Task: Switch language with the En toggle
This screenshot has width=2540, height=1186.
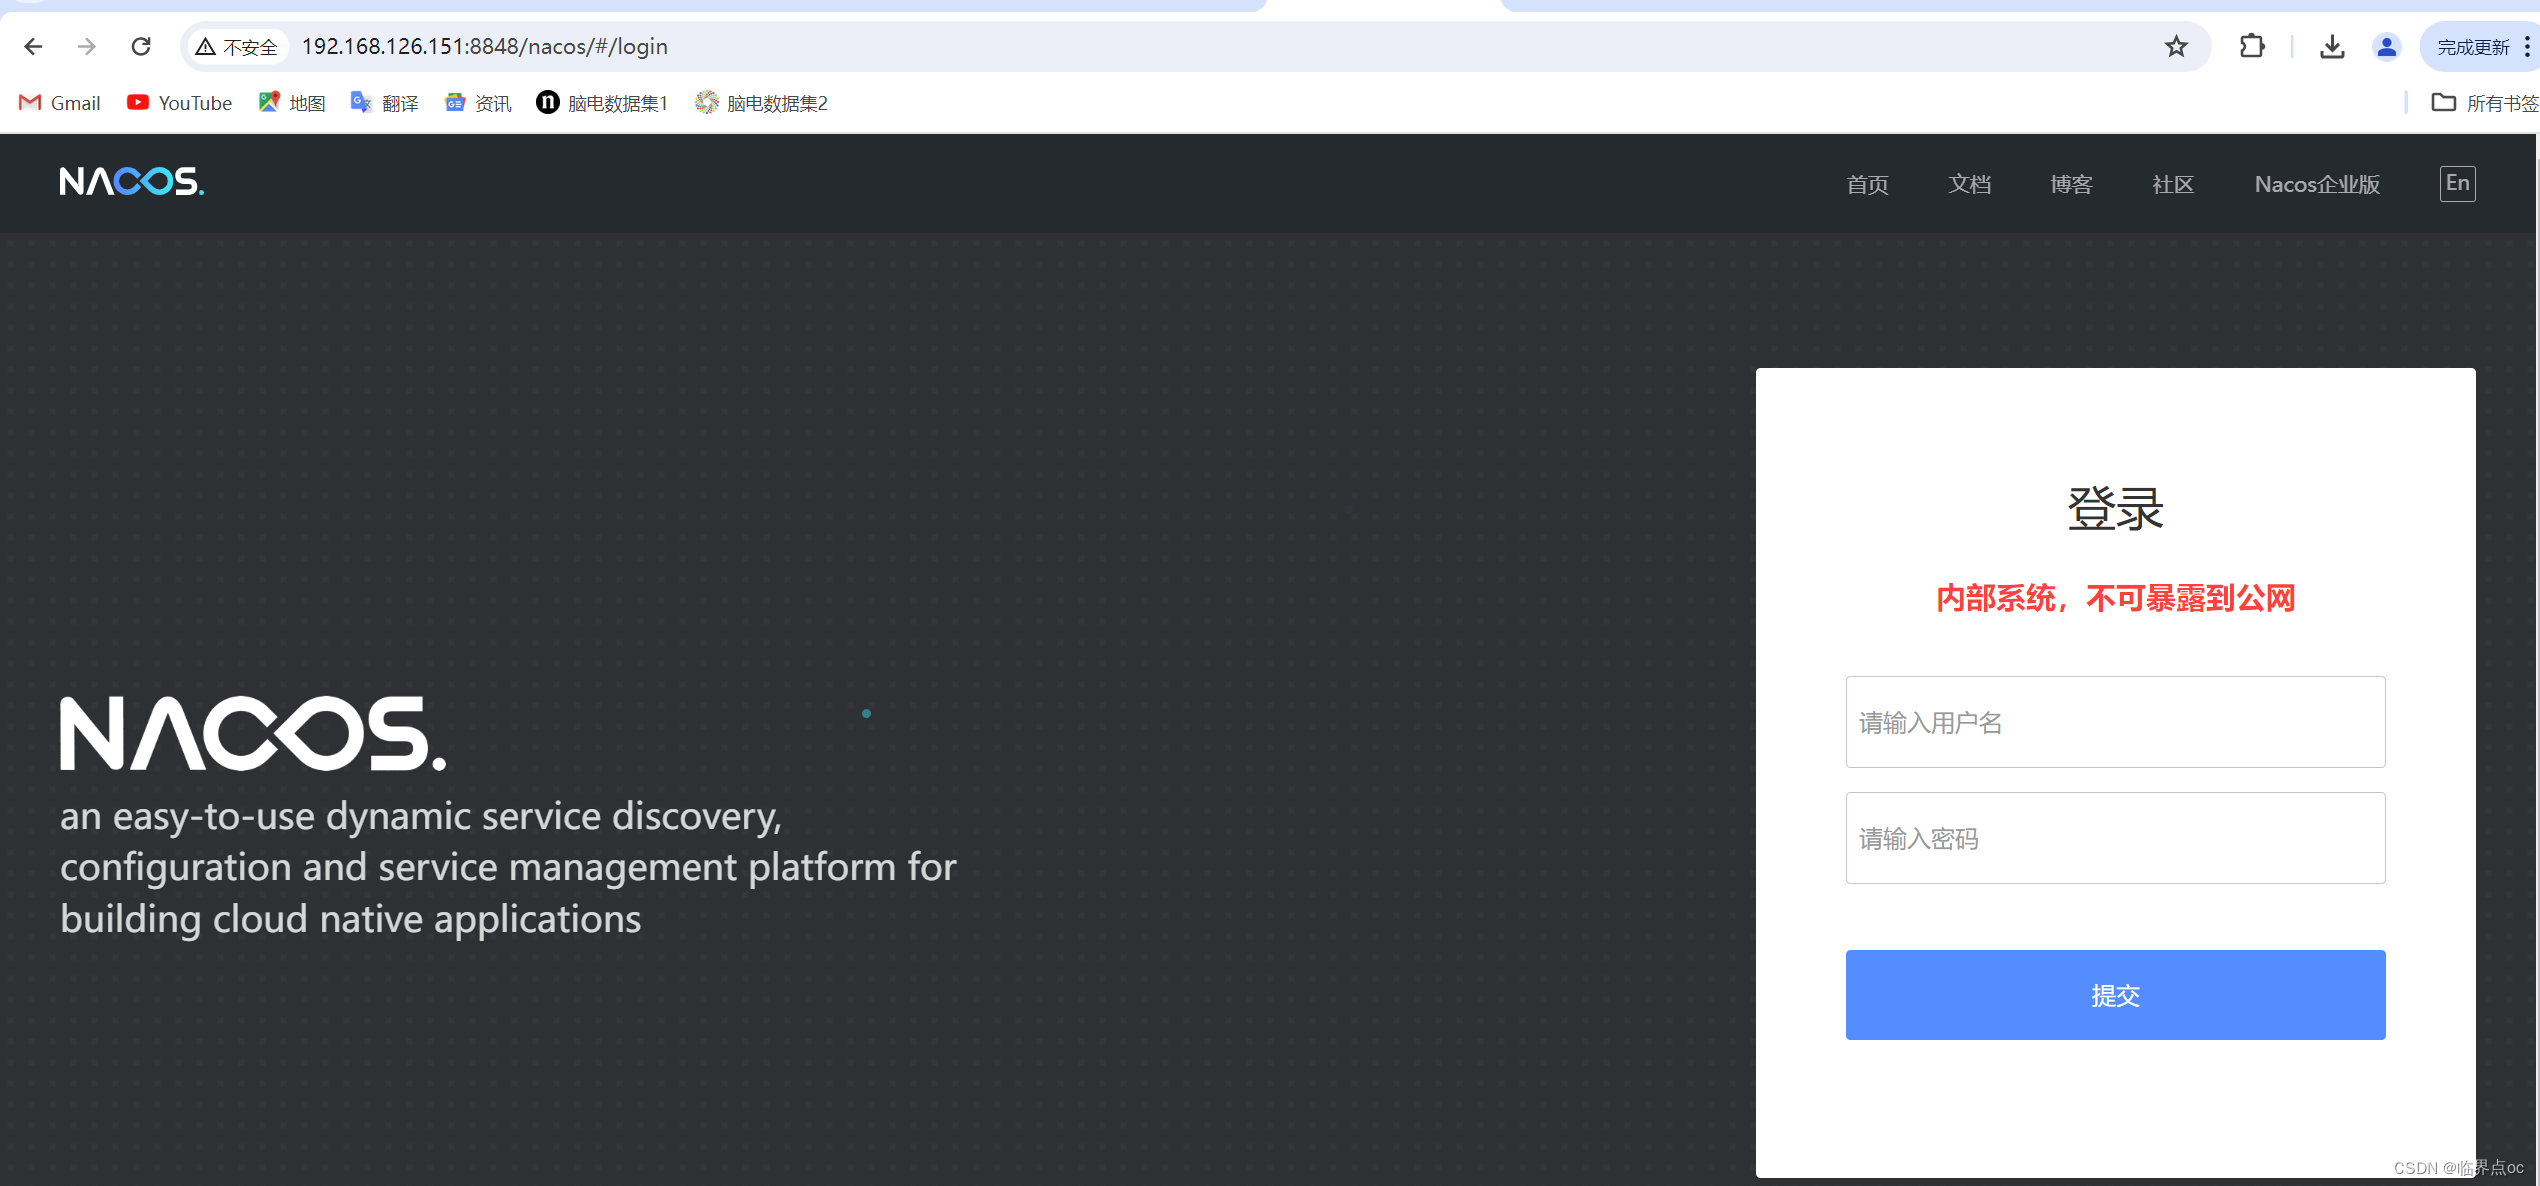Action: tap(2457, 184)
